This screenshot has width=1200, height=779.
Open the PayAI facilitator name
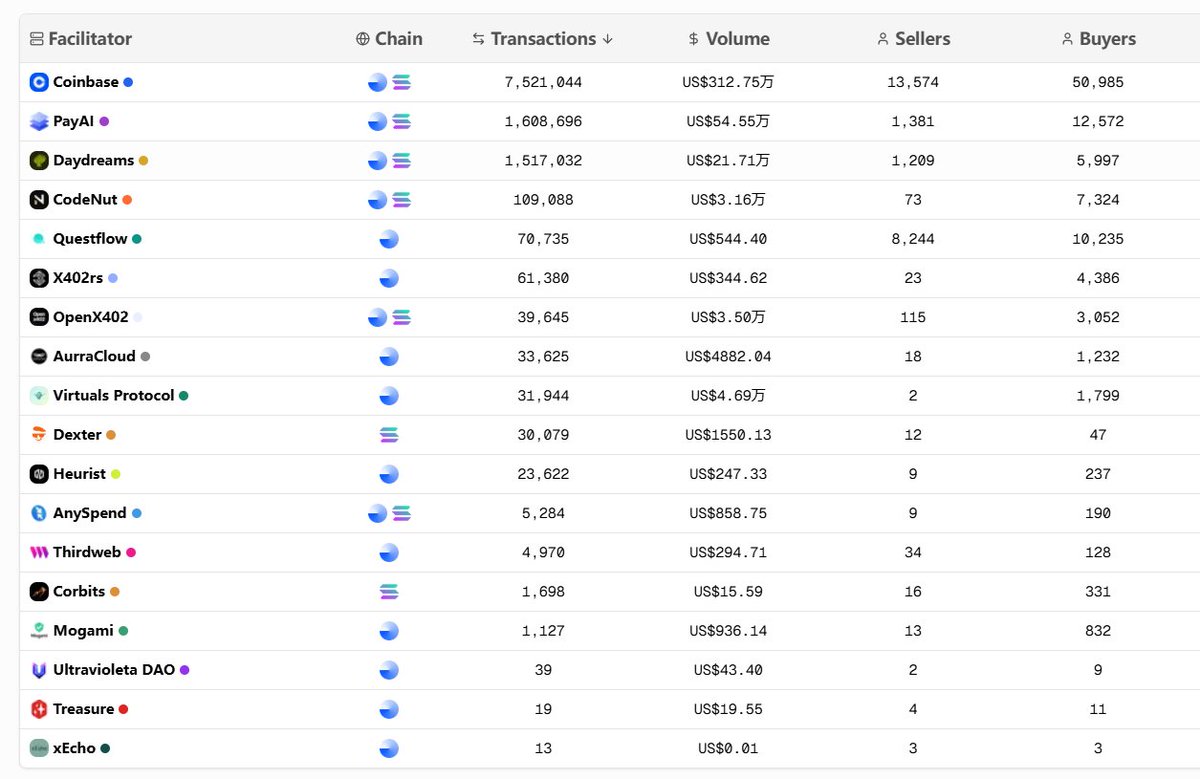coord(74,121)
